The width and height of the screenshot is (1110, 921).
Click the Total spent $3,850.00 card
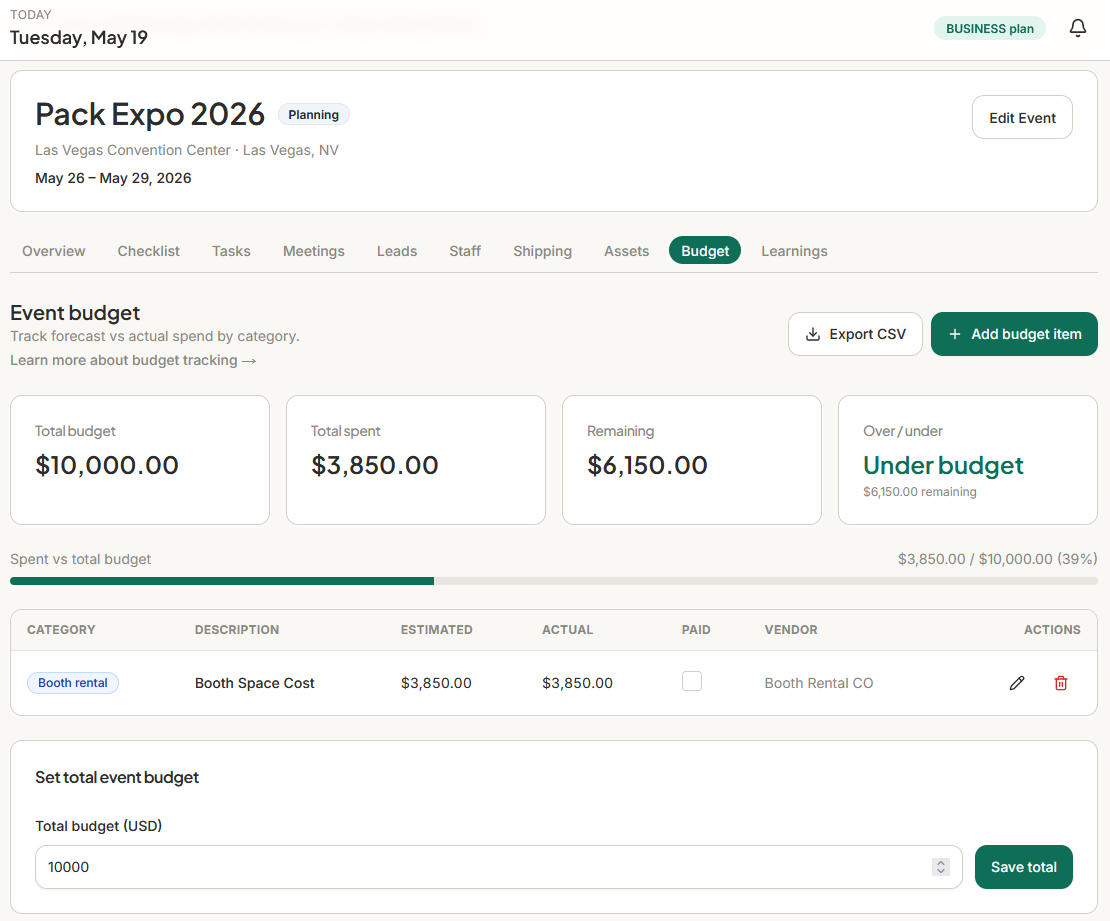pyautogui.click(x=416, y=460)
